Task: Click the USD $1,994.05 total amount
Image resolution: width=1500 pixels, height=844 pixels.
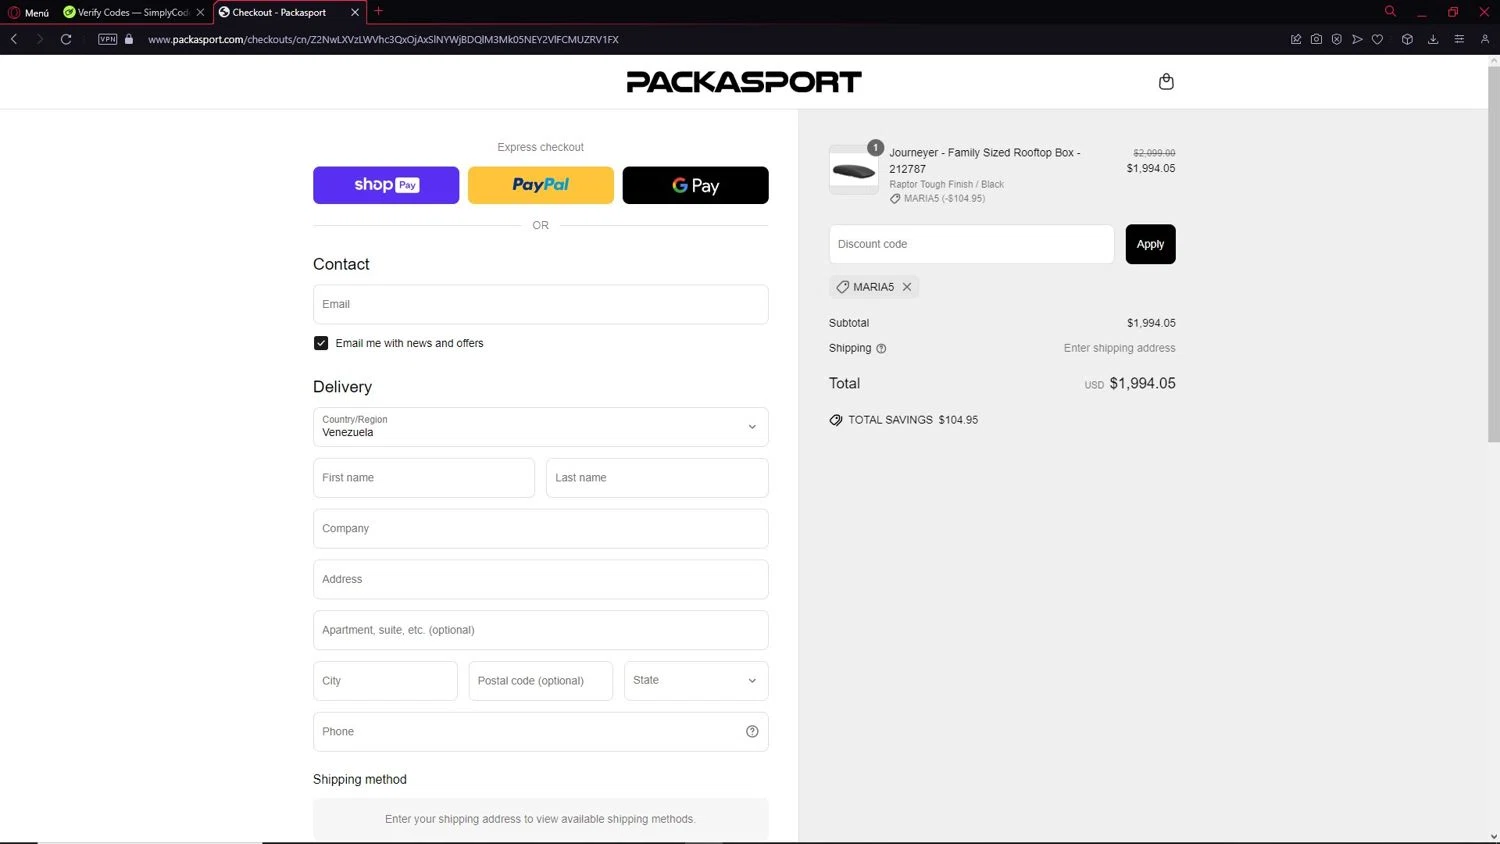Action: pos(1130,383)
